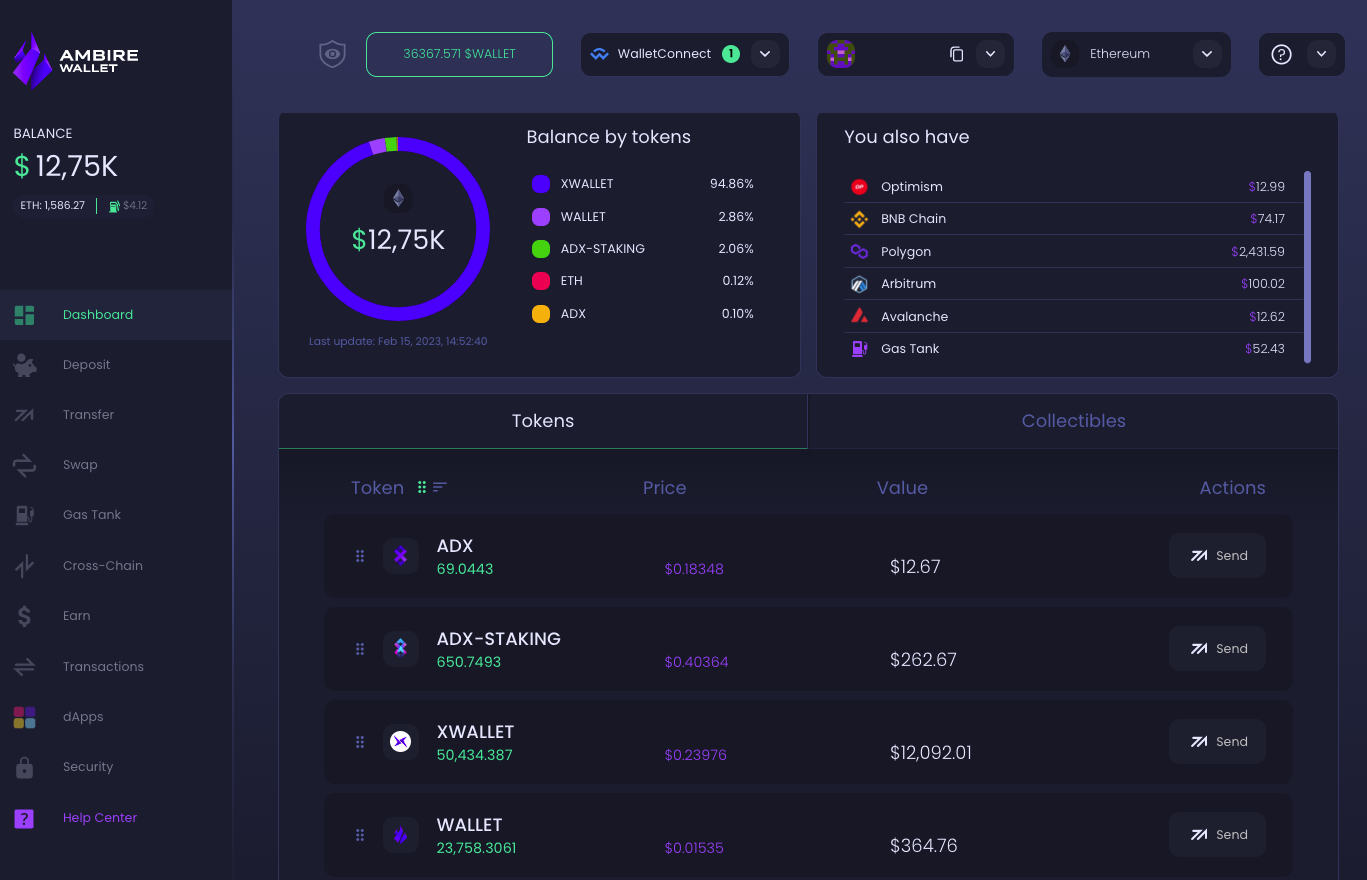Expand the account selector chevron
Viewport: 1367px width, 880px height.
point(990,54)
